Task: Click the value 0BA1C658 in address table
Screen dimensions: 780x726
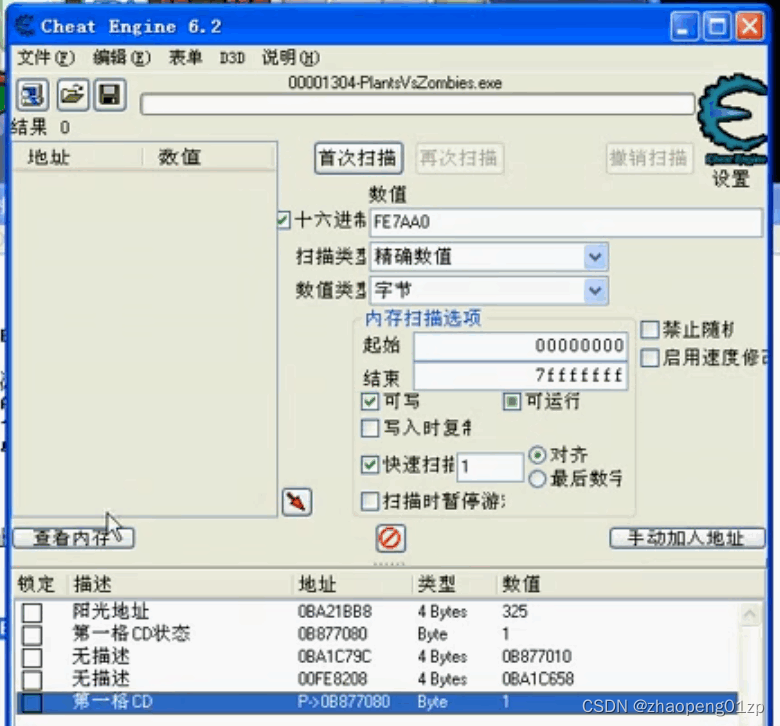Action: point(538,679)
